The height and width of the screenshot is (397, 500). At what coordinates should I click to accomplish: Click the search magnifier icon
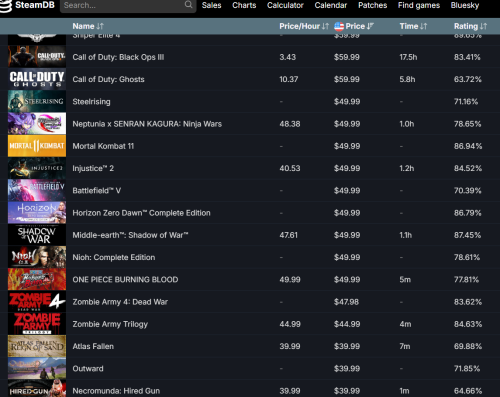188,5
